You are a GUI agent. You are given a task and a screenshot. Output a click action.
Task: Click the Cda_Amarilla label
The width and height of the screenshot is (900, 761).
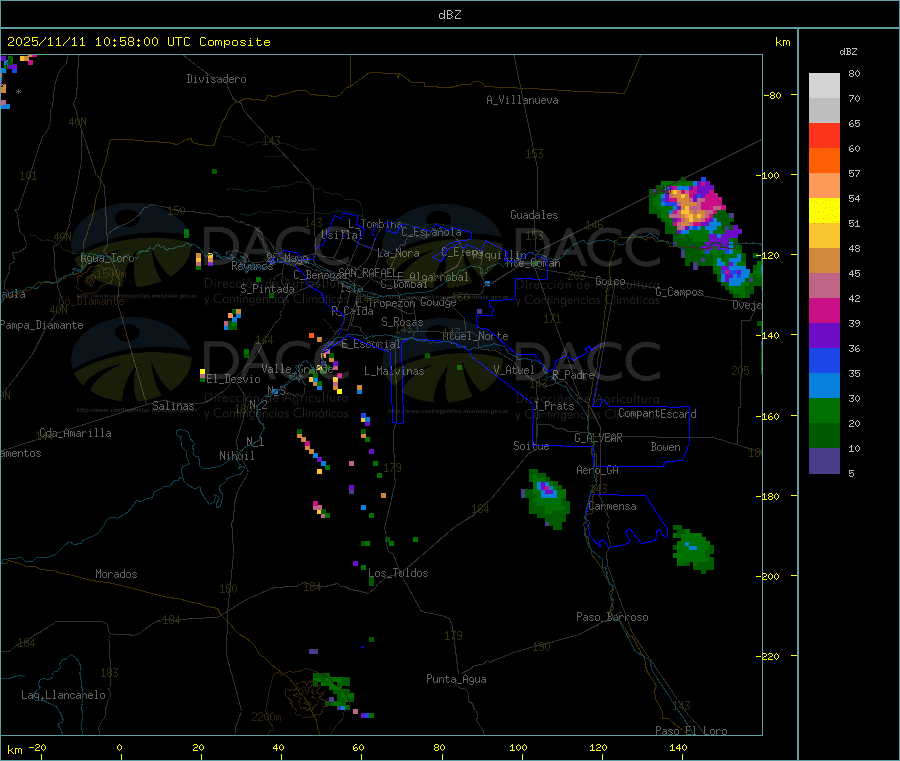75,433
